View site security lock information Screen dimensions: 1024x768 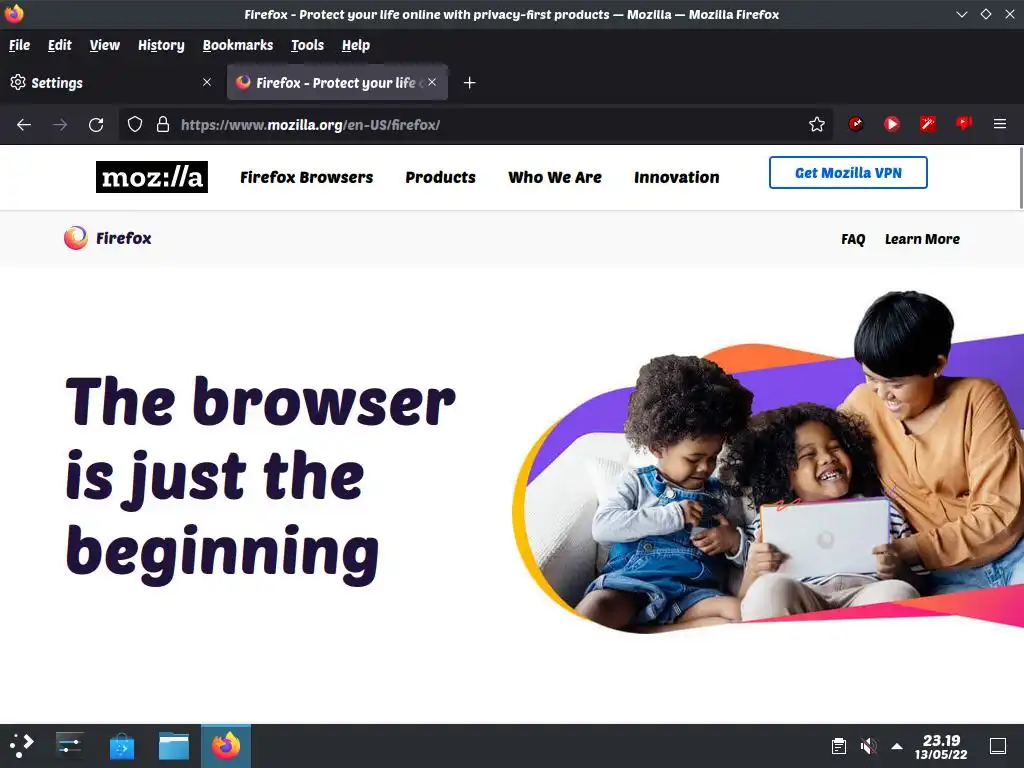[x=163, y=125]
